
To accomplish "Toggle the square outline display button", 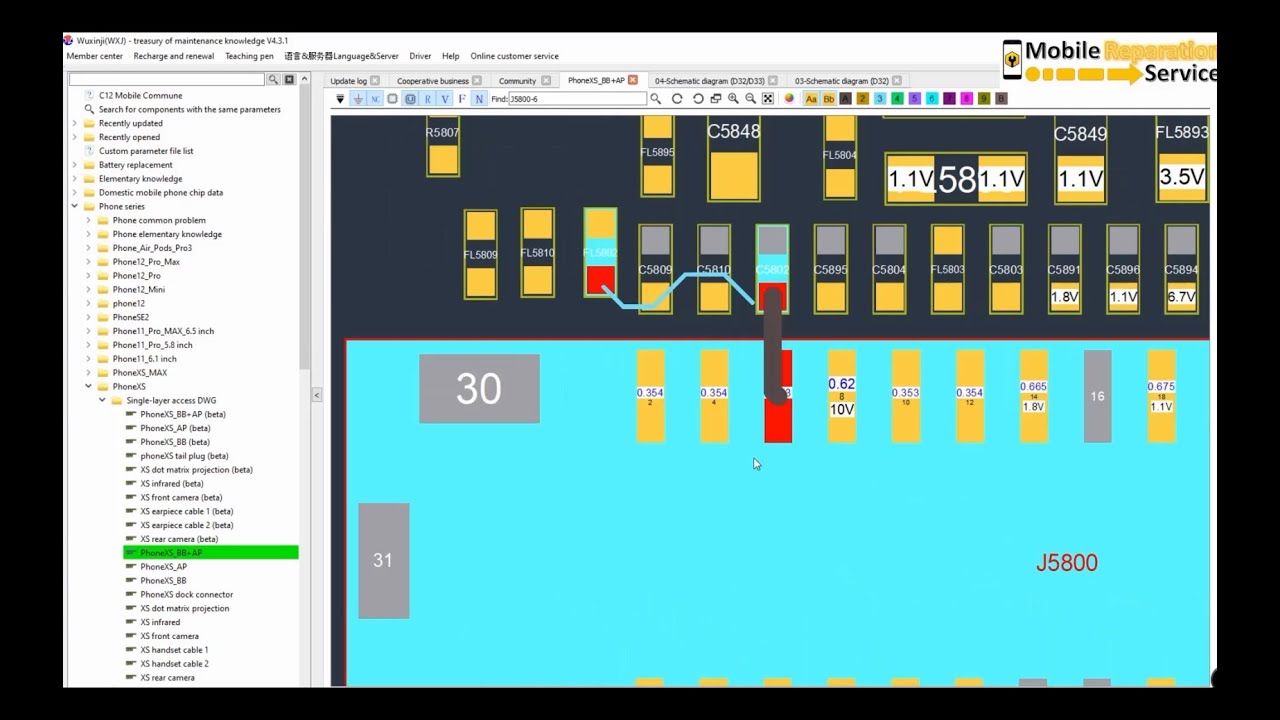I will pyautogui.click(x=392, y=99).
